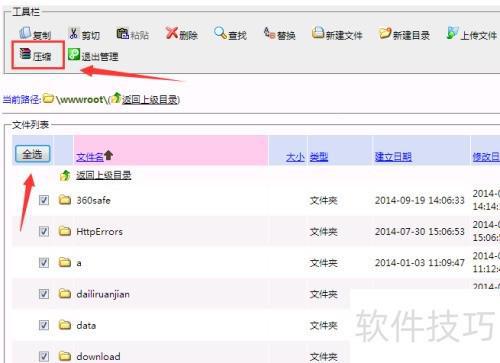
Task: Create a new file with 新建文件
Action: pos(337,34)
